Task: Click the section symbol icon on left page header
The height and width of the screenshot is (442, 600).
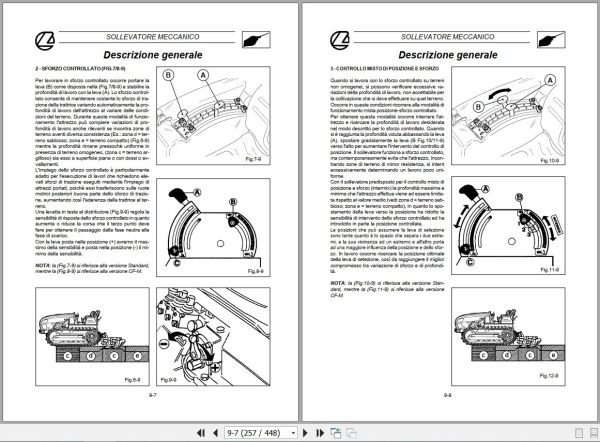Action: click(256, 40)
